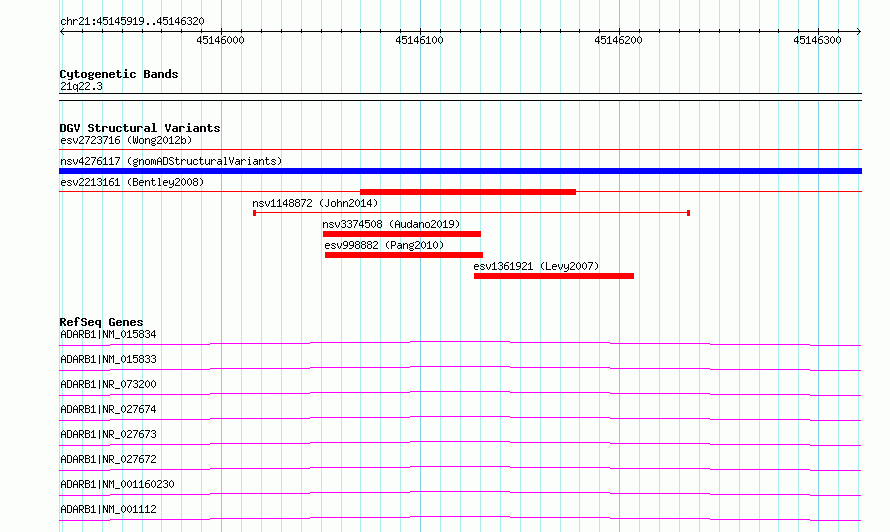Select the DGV Structural Variants track heading
This screenshot has height=532, width=890.
tap(140, 128)
